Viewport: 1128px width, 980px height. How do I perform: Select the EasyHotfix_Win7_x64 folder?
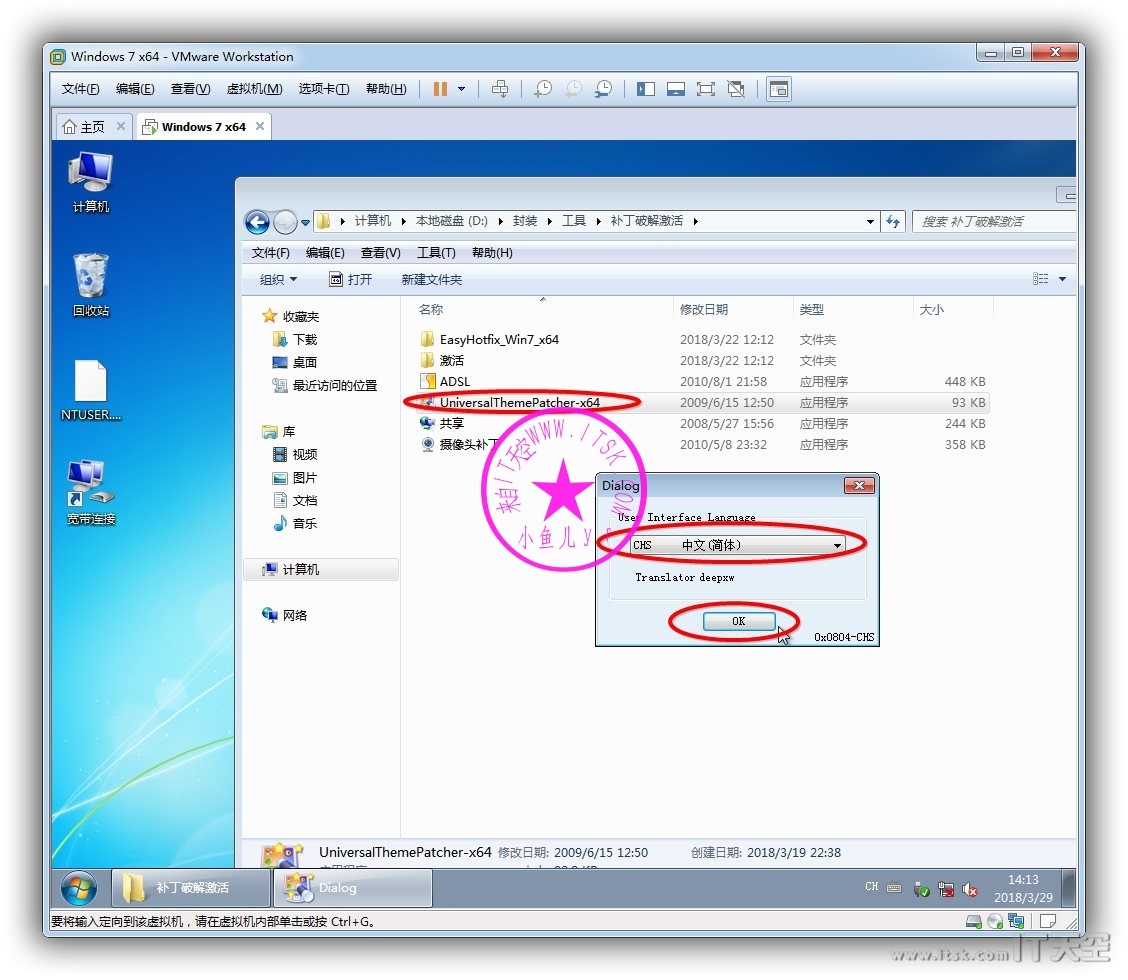499,340
